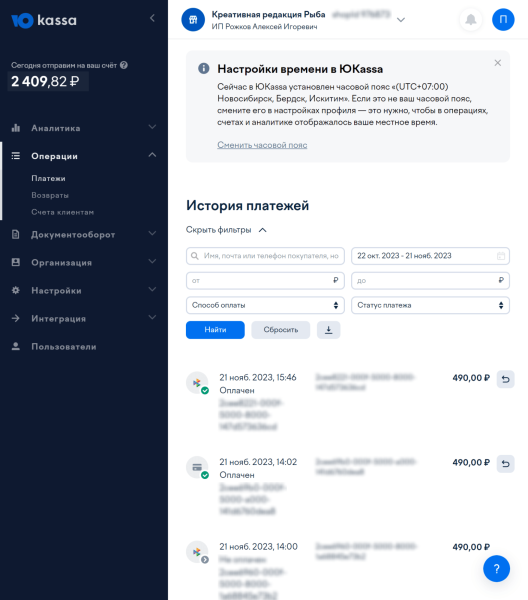
Task: Open Возвраты submenu item
Action: pos(50,195)
